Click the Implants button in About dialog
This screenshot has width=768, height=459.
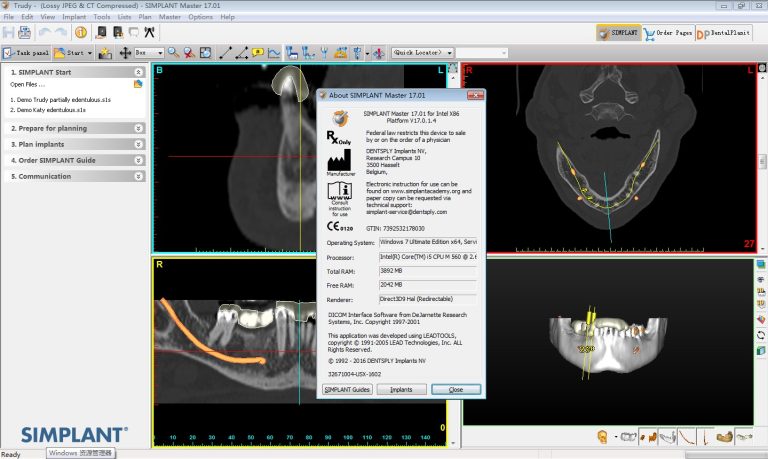pyautogui.click(x=401, y=389)
